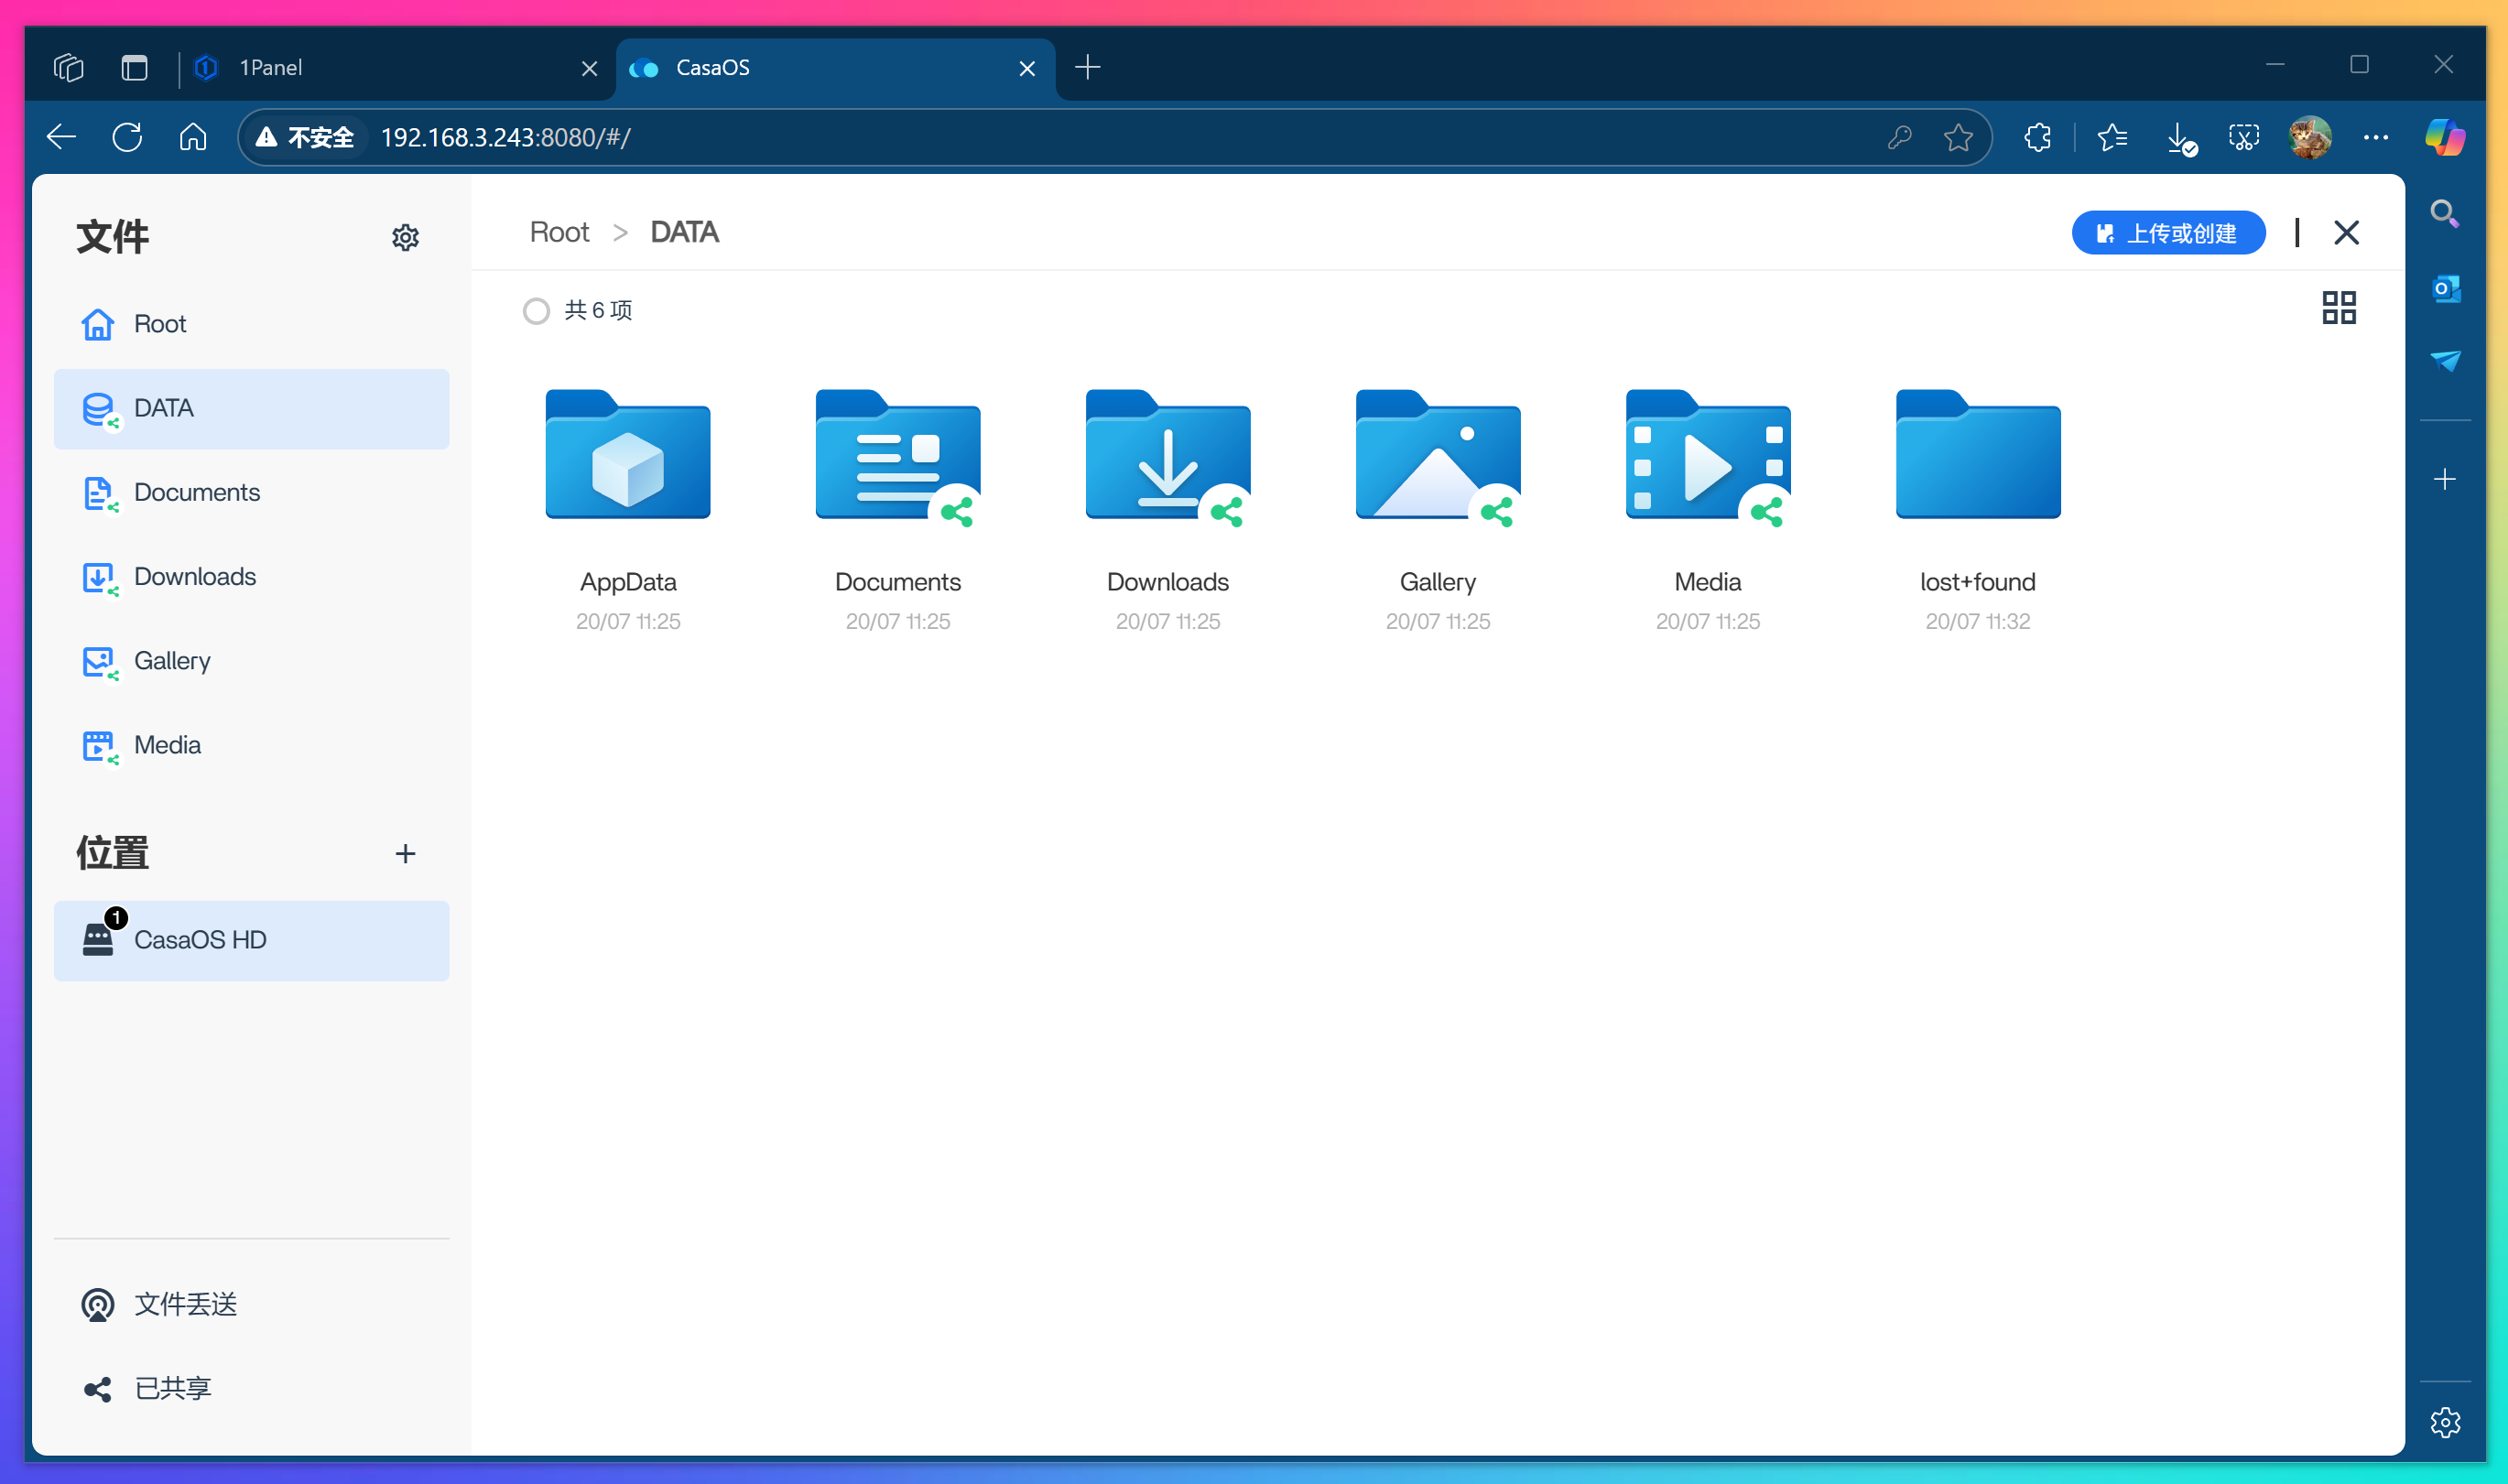Open the Media folder icon
Screen dimensions: 2508x1484
coord(1707,456)
